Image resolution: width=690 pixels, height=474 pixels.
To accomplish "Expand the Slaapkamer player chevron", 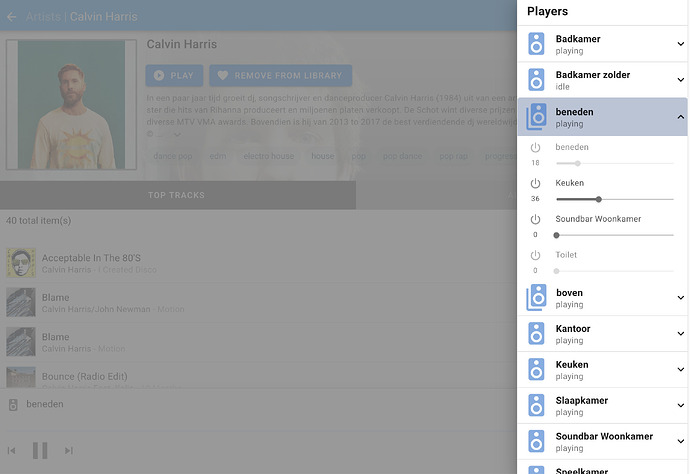I will (x=680, y=406).
